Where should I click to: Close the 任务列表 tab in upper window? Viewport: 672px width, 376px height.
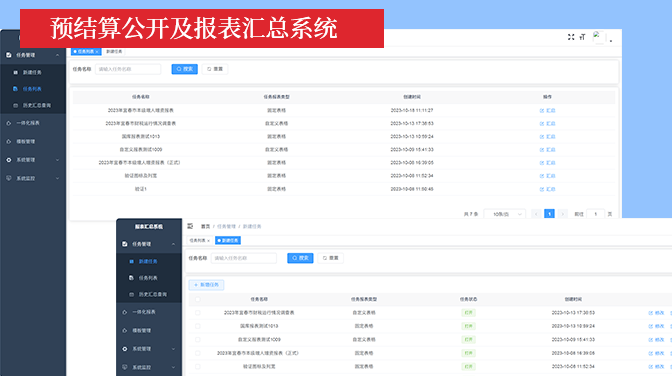click(x=97, y=51)
